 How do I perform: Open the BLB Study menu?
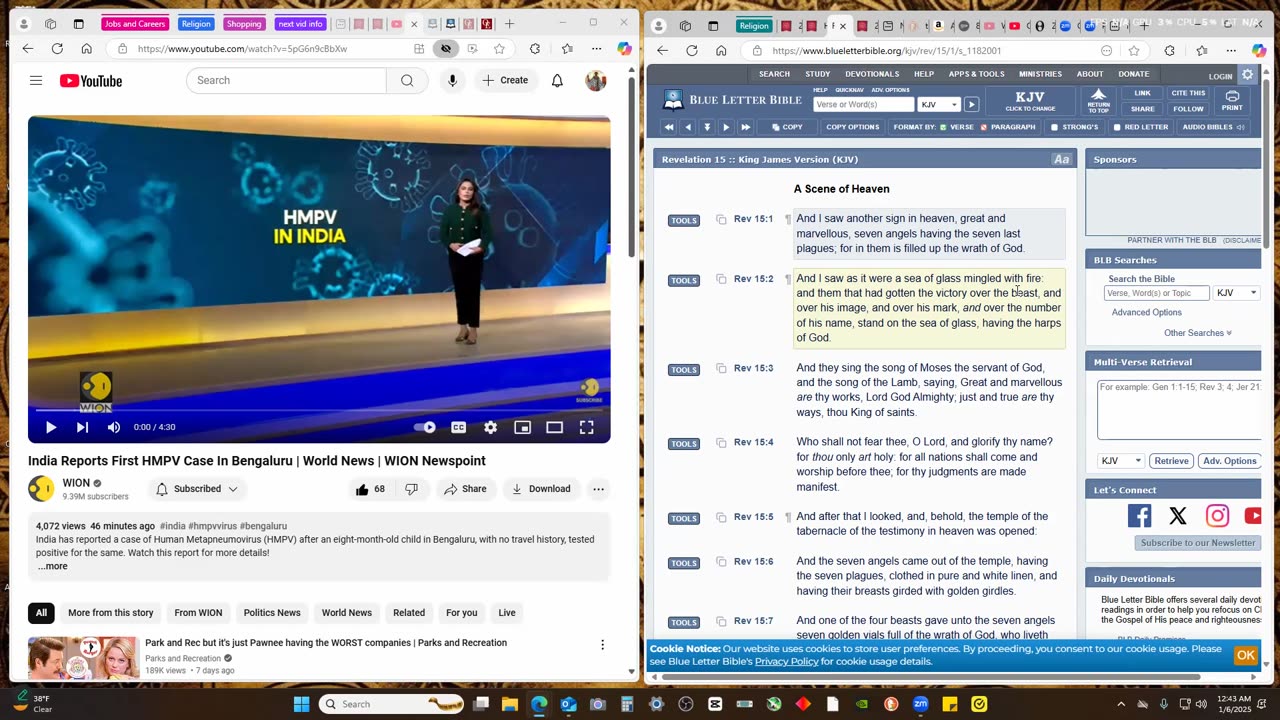click(x=817, y=74)
